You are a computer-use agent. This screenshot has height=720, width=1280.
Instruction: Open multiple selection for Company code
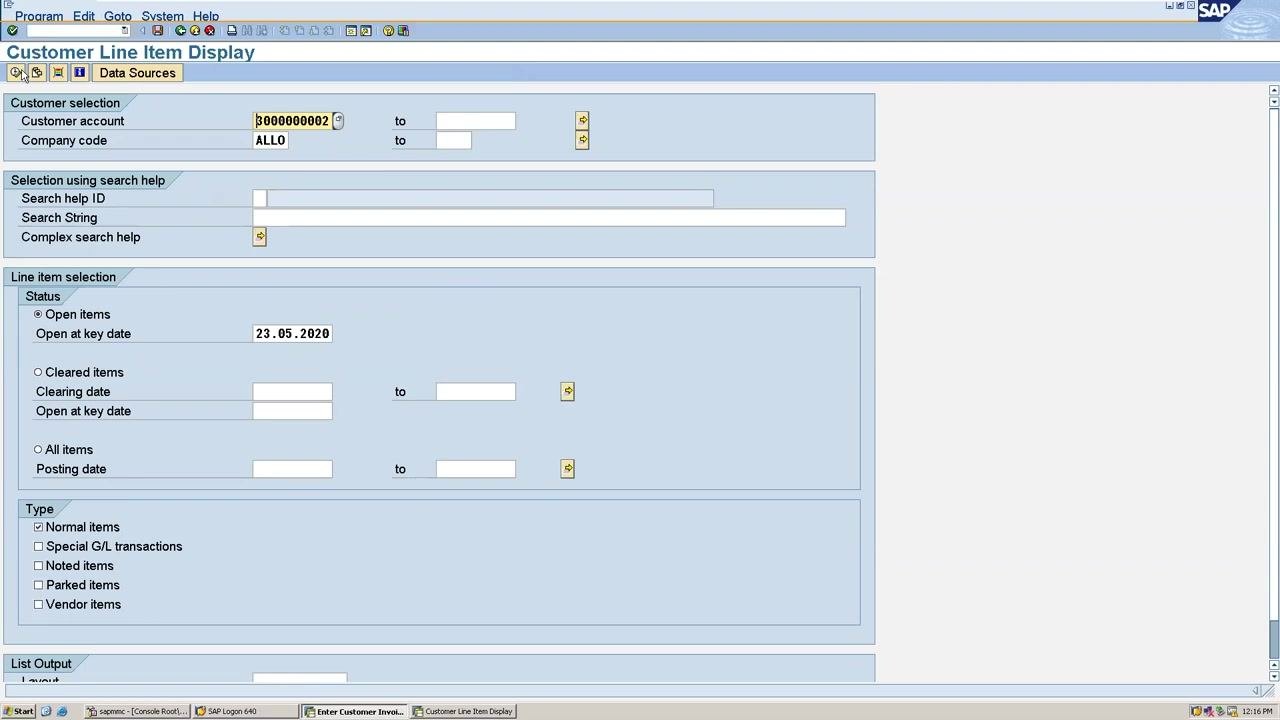582,140
